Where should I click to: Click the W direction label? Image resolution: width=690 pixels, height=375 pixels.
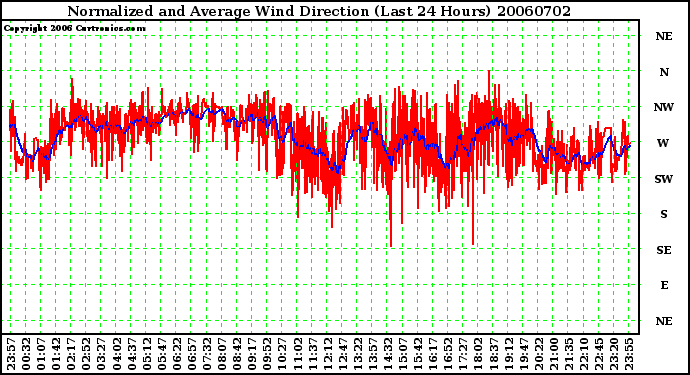pyautogui.click(x=663, y=143)
